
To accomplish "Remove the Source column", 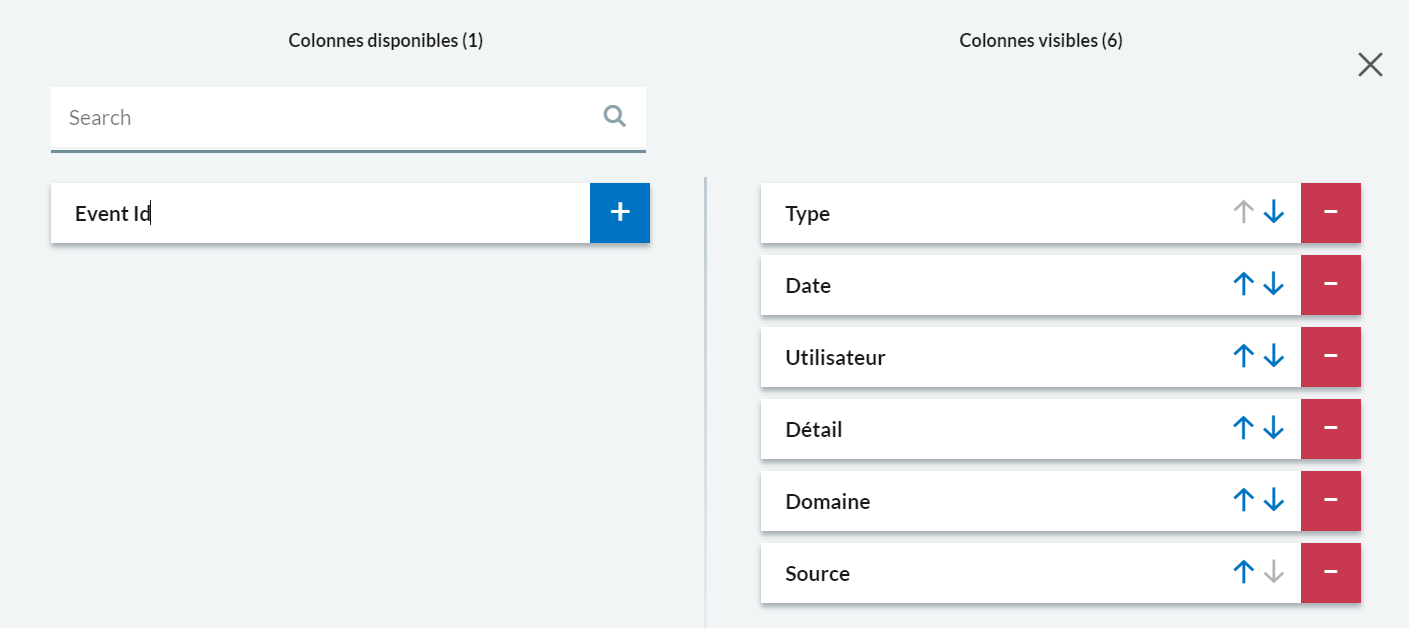I will 1330,573.
